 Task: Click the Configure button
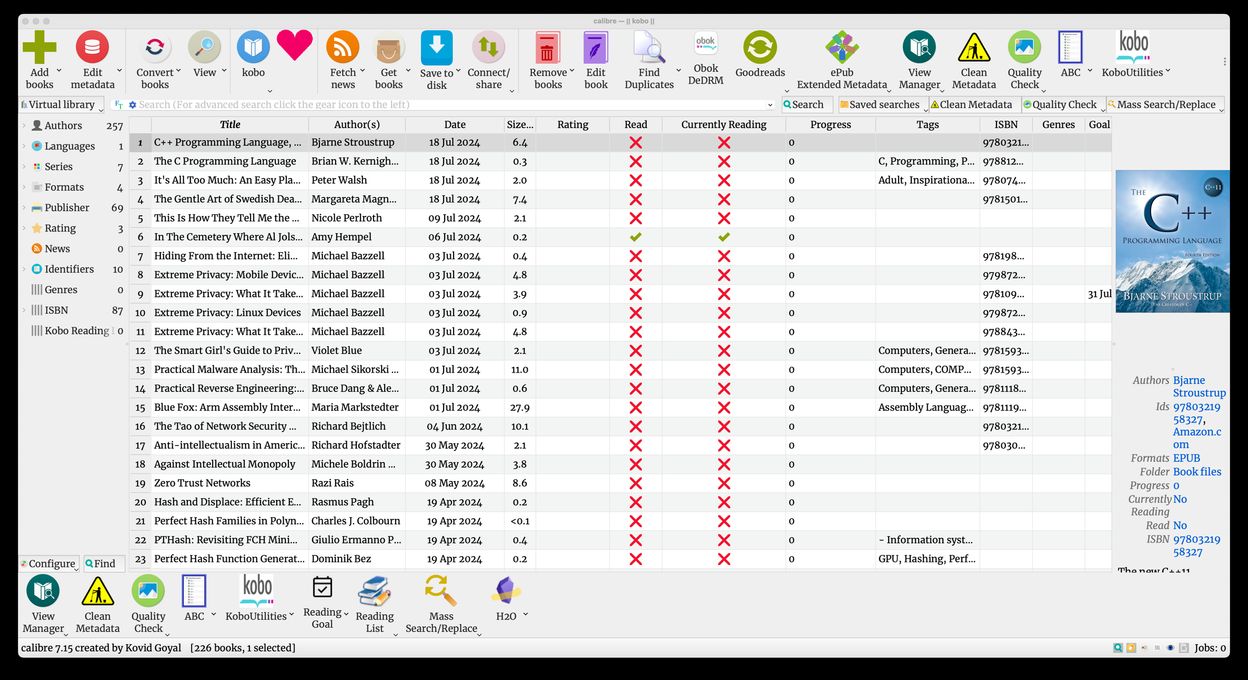click(x=48, y=564)
